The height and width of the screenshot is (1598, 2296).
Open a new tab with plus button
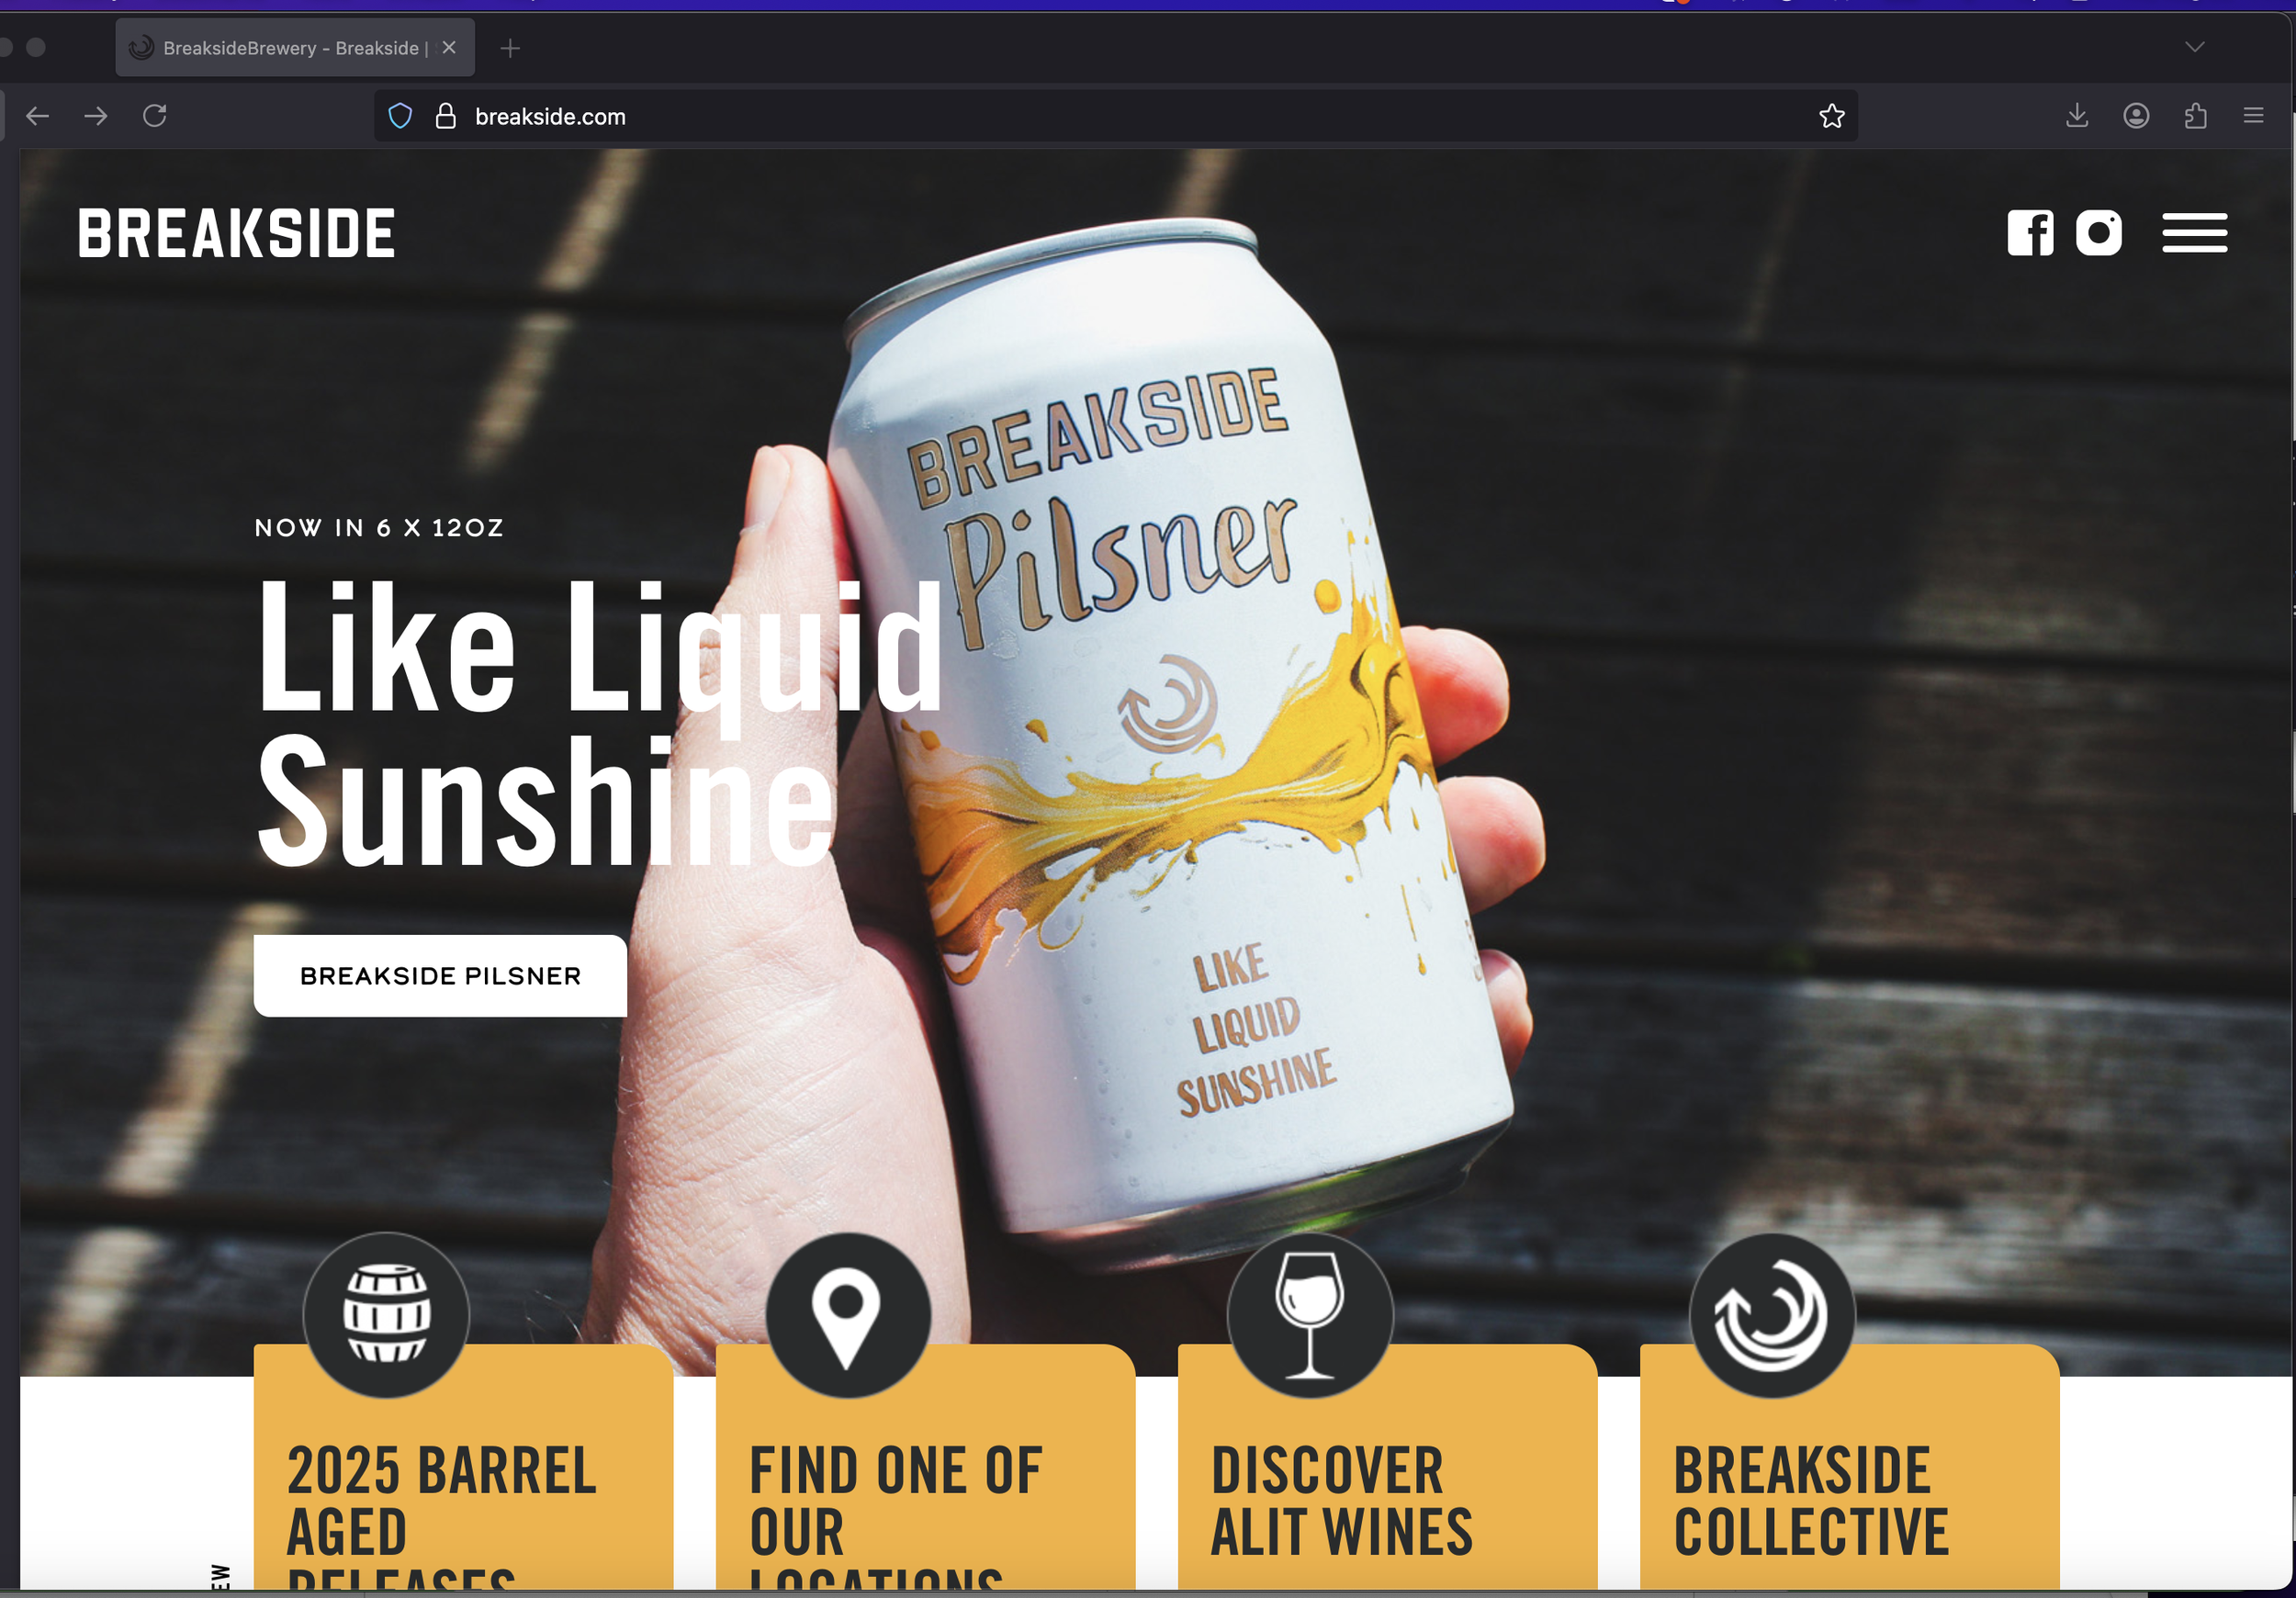click(x=510, y=48)
